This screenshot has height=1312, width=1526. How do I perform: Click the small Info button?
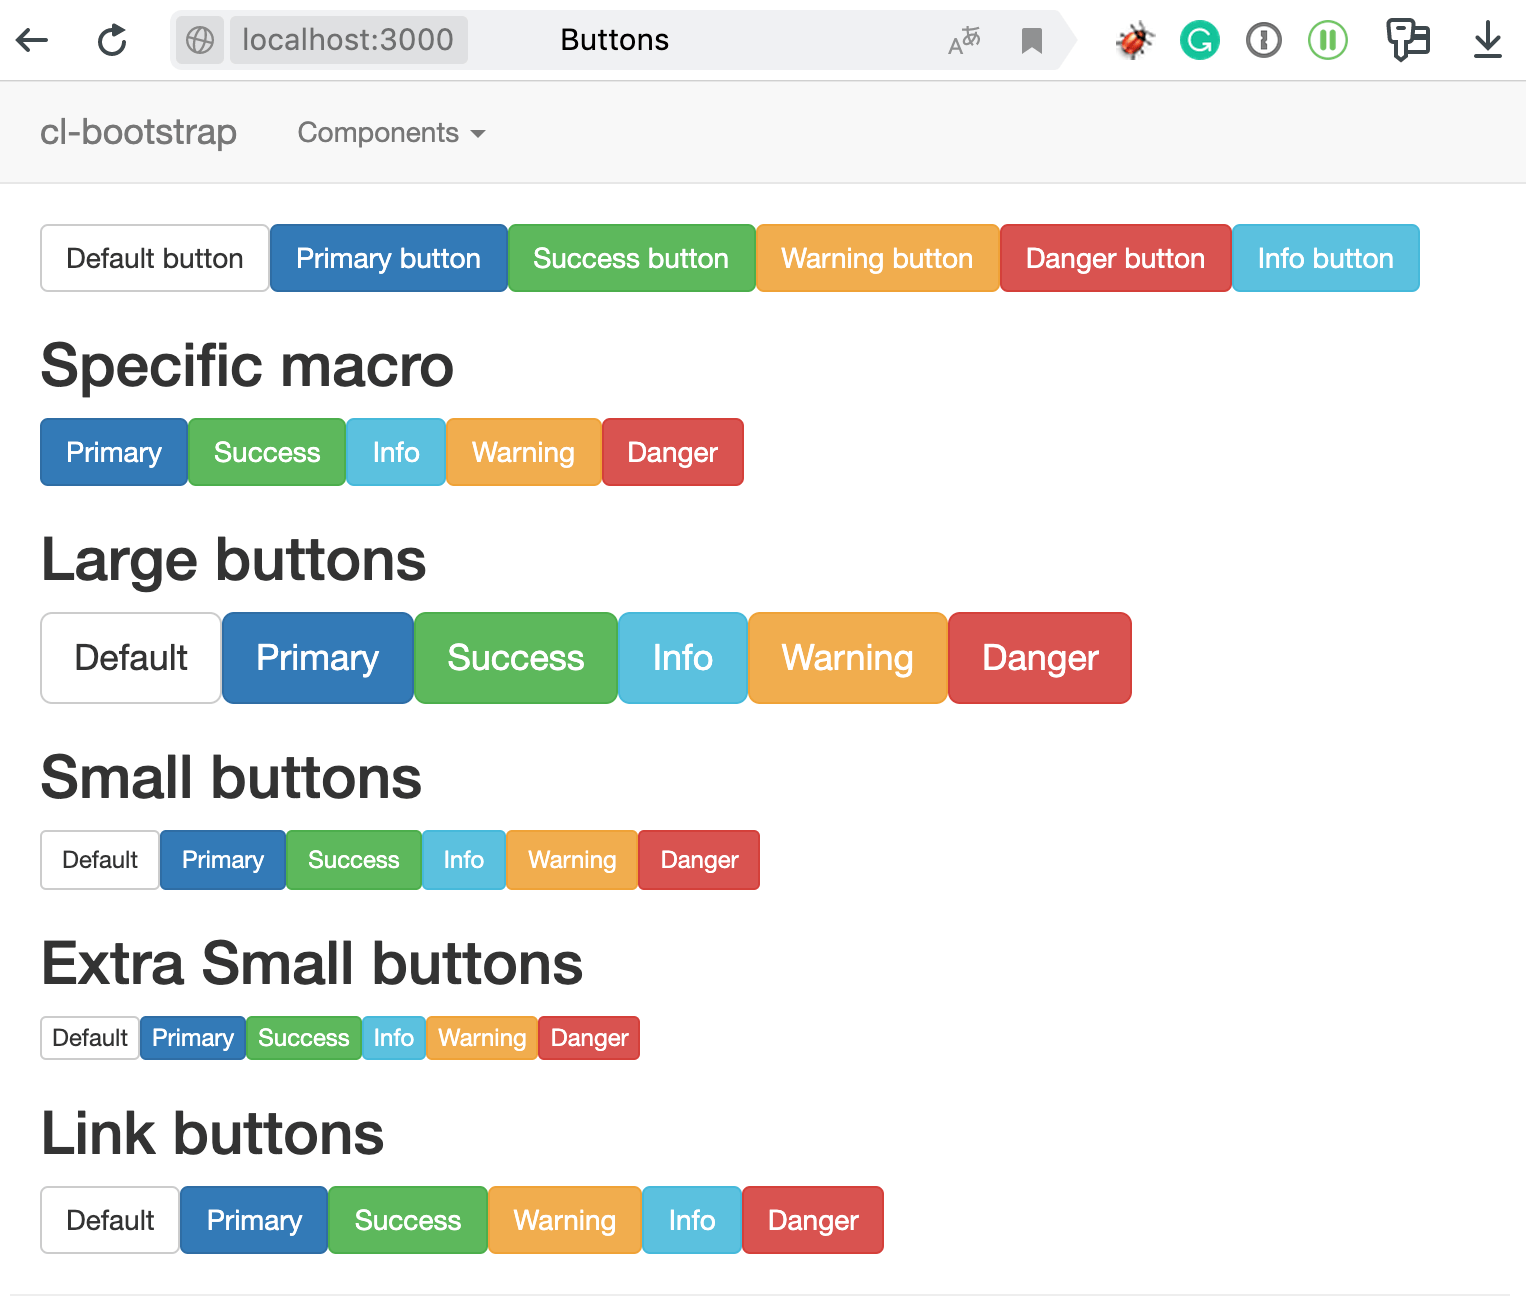463,859
